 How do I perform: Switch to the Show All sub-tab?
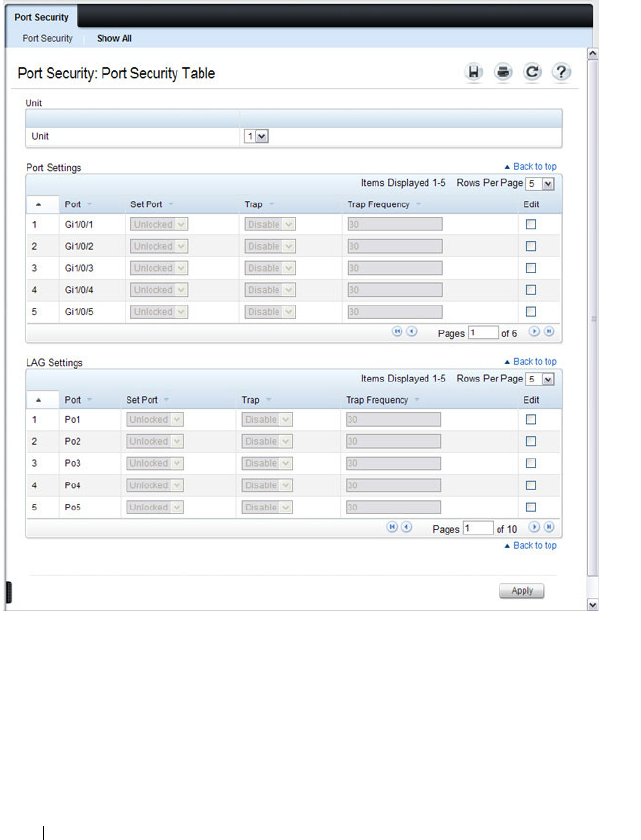pos(114,39)
